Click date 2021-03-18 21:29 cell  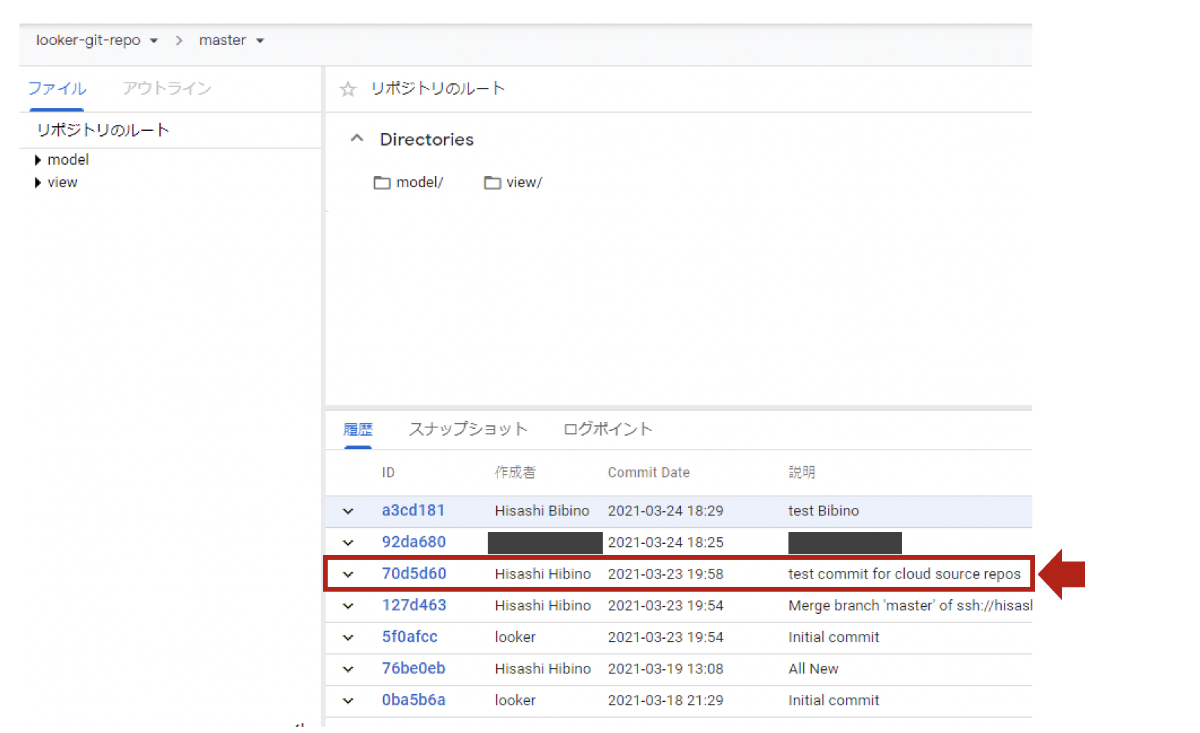point(665,700)
